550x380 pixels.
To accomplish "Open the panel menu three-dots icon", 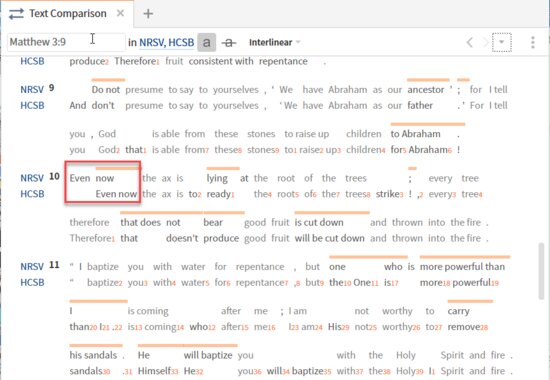I will point(532,42).
